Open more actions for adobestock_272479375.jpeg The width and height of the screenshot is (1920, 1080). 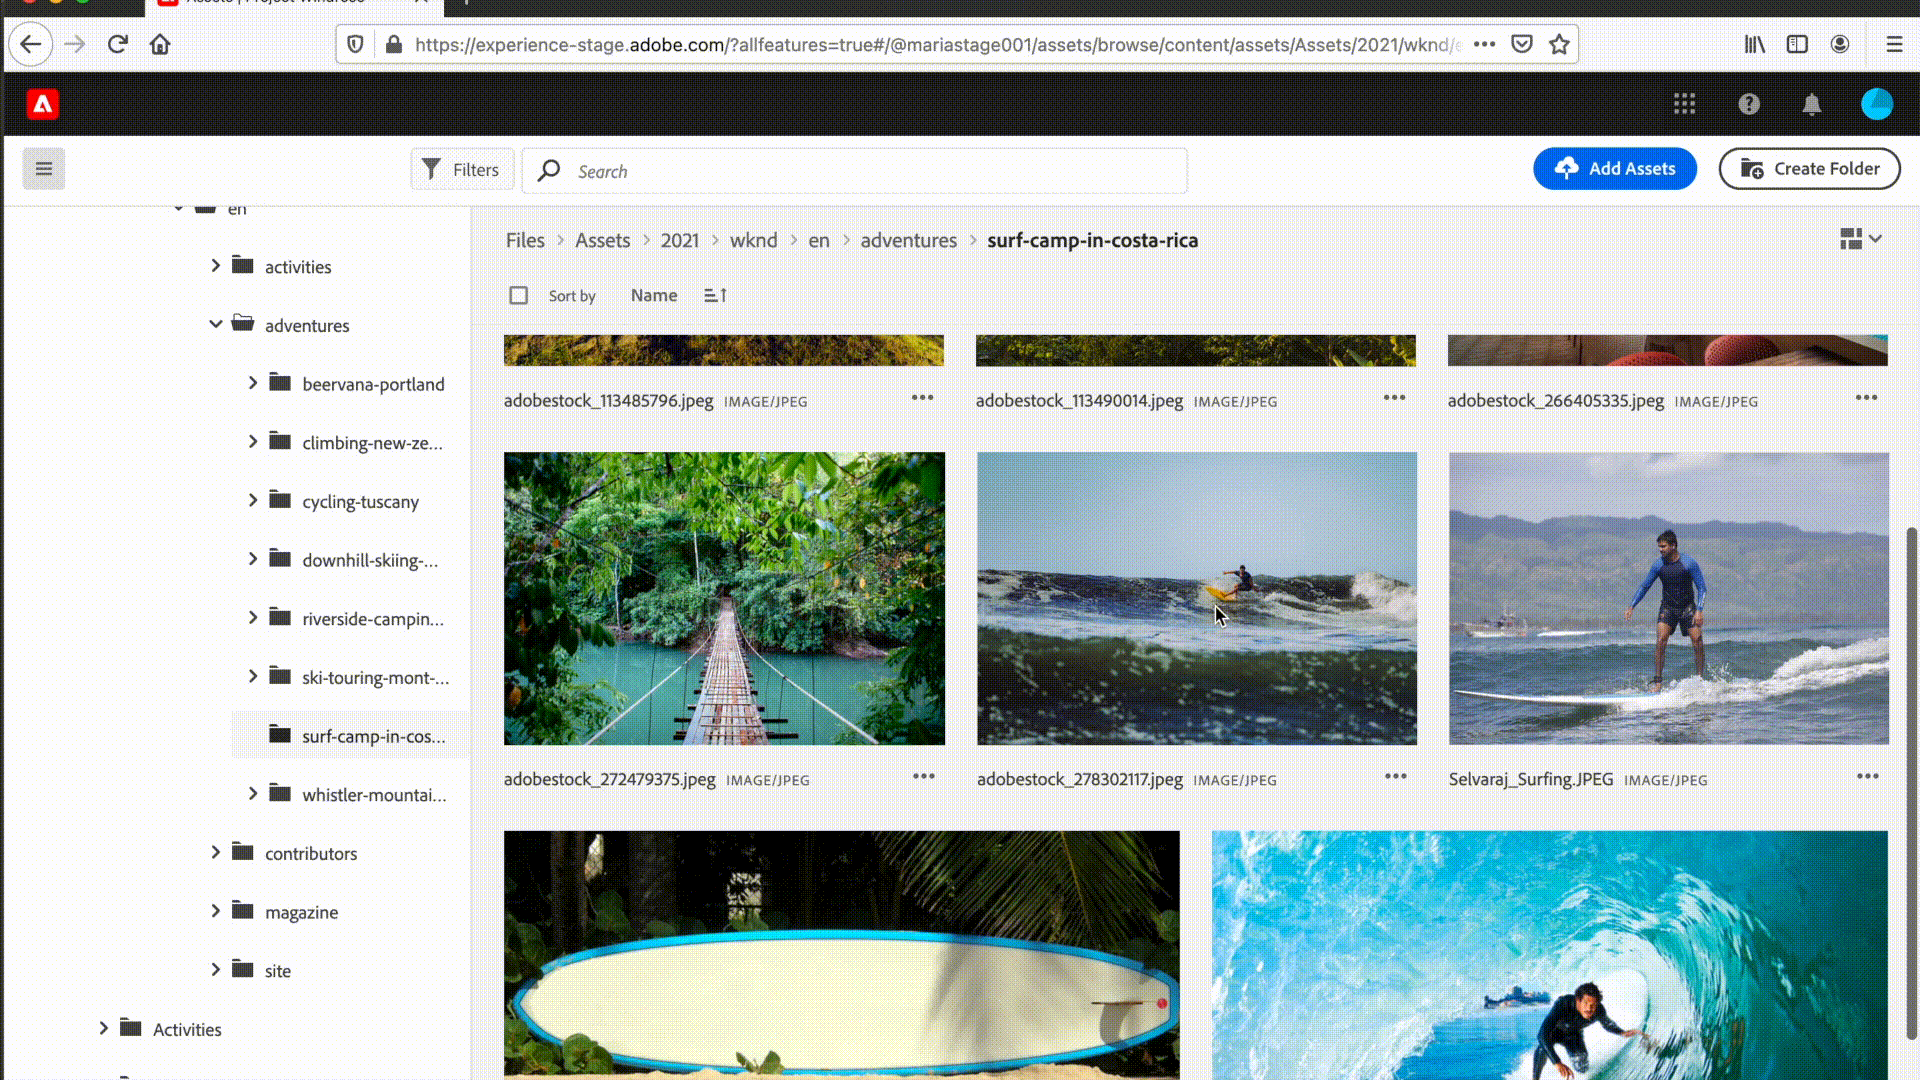point(923,777)
